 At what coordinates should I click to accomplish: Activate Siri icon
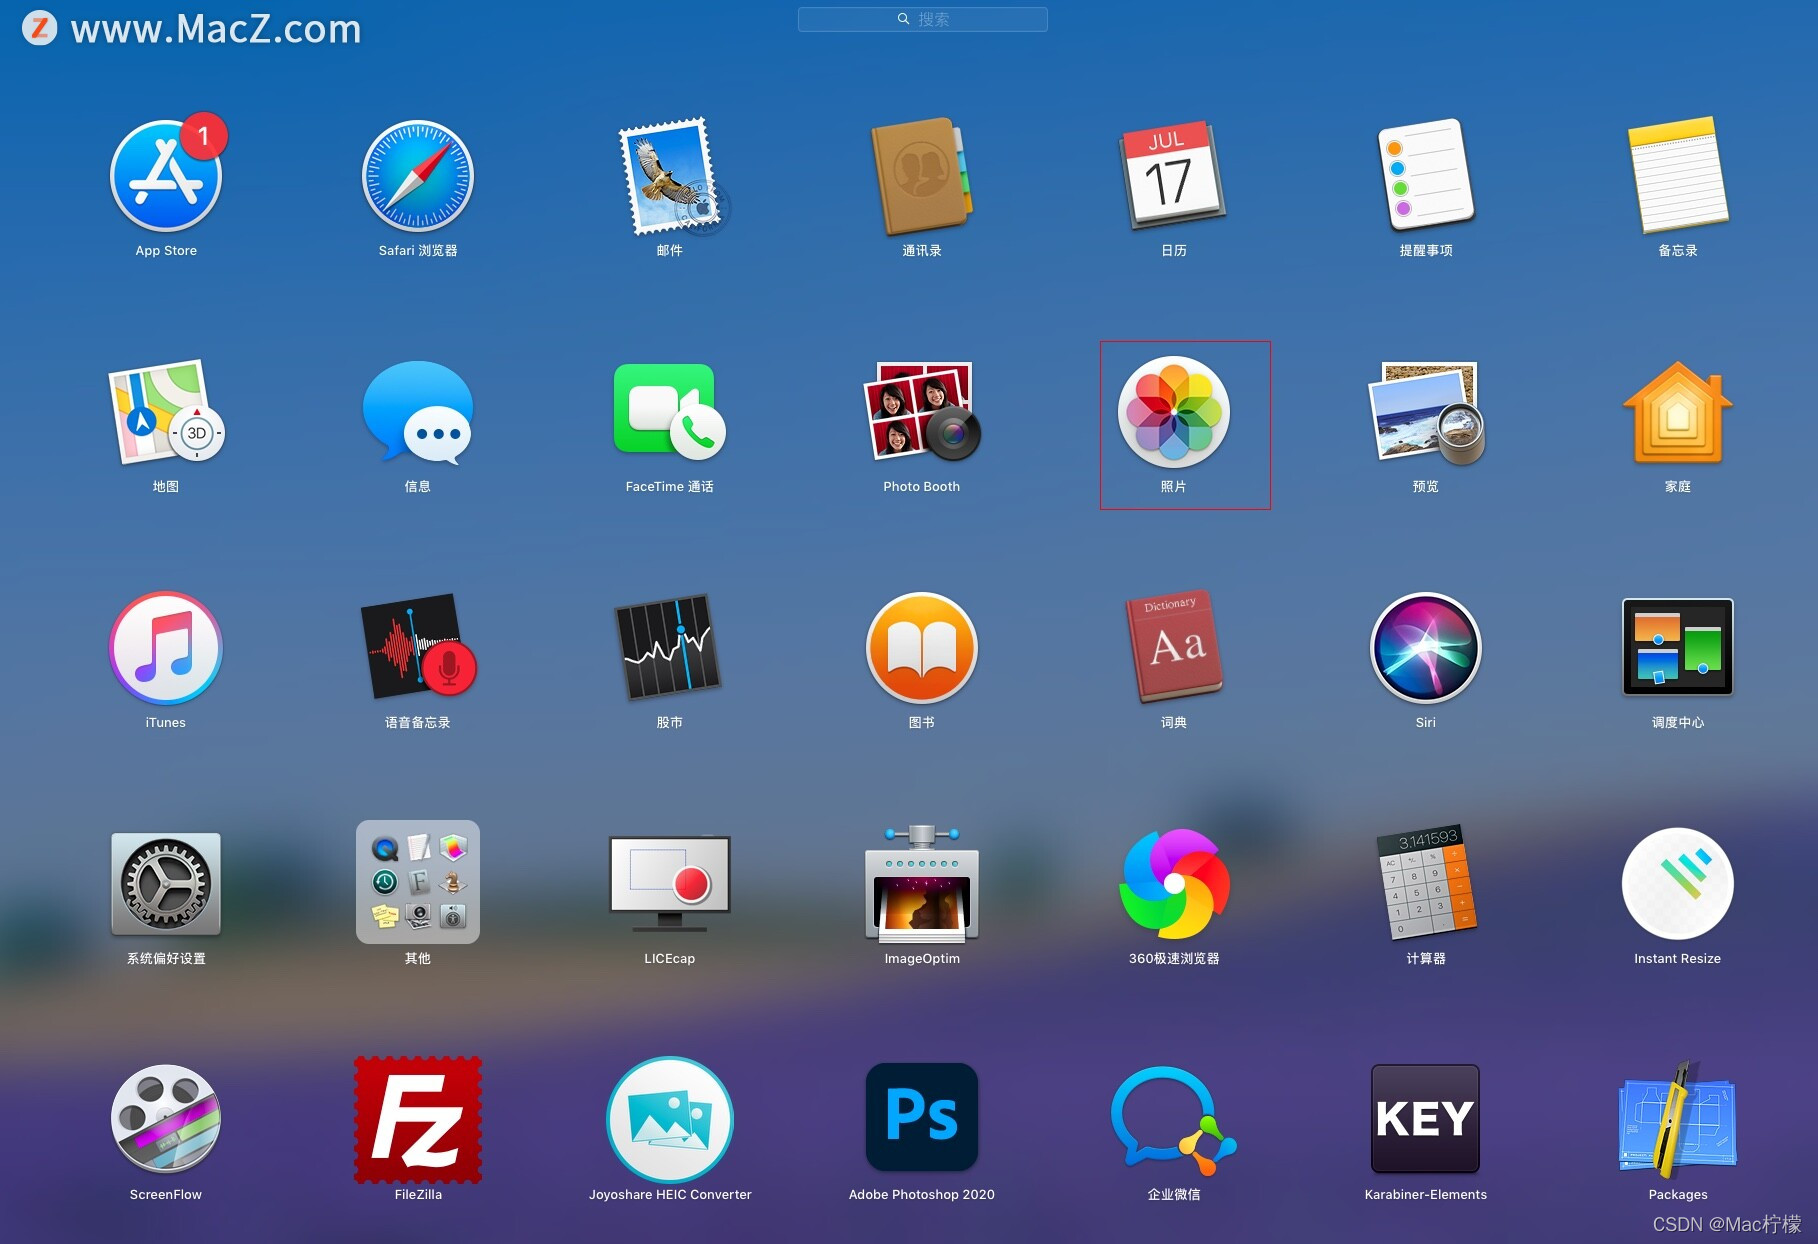tap(1425, 648)
